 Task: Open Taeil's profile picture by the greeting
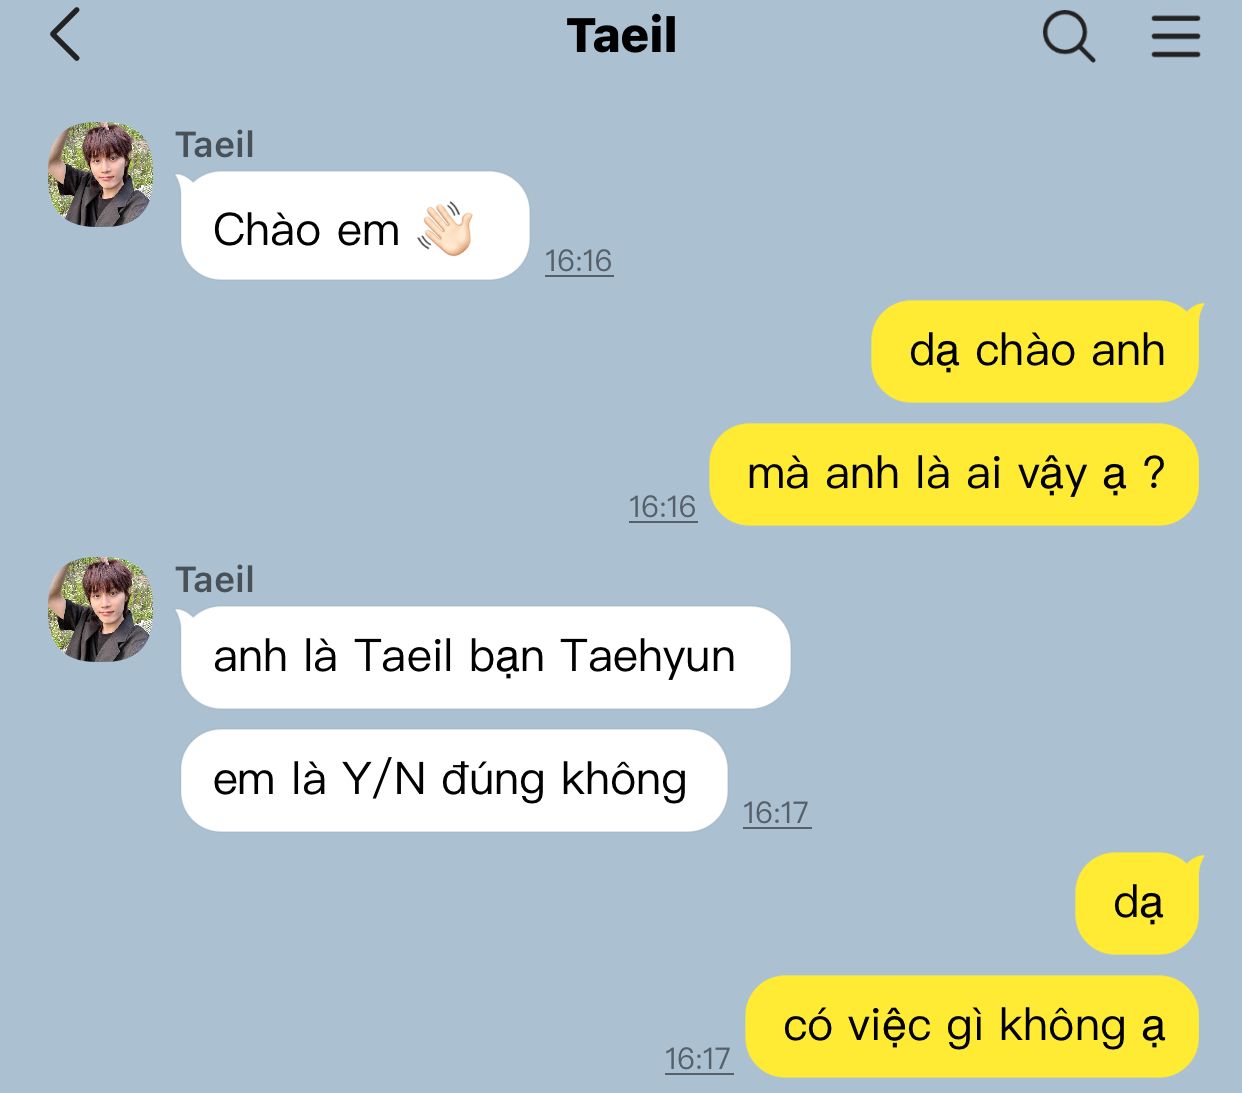click(101, 174)
